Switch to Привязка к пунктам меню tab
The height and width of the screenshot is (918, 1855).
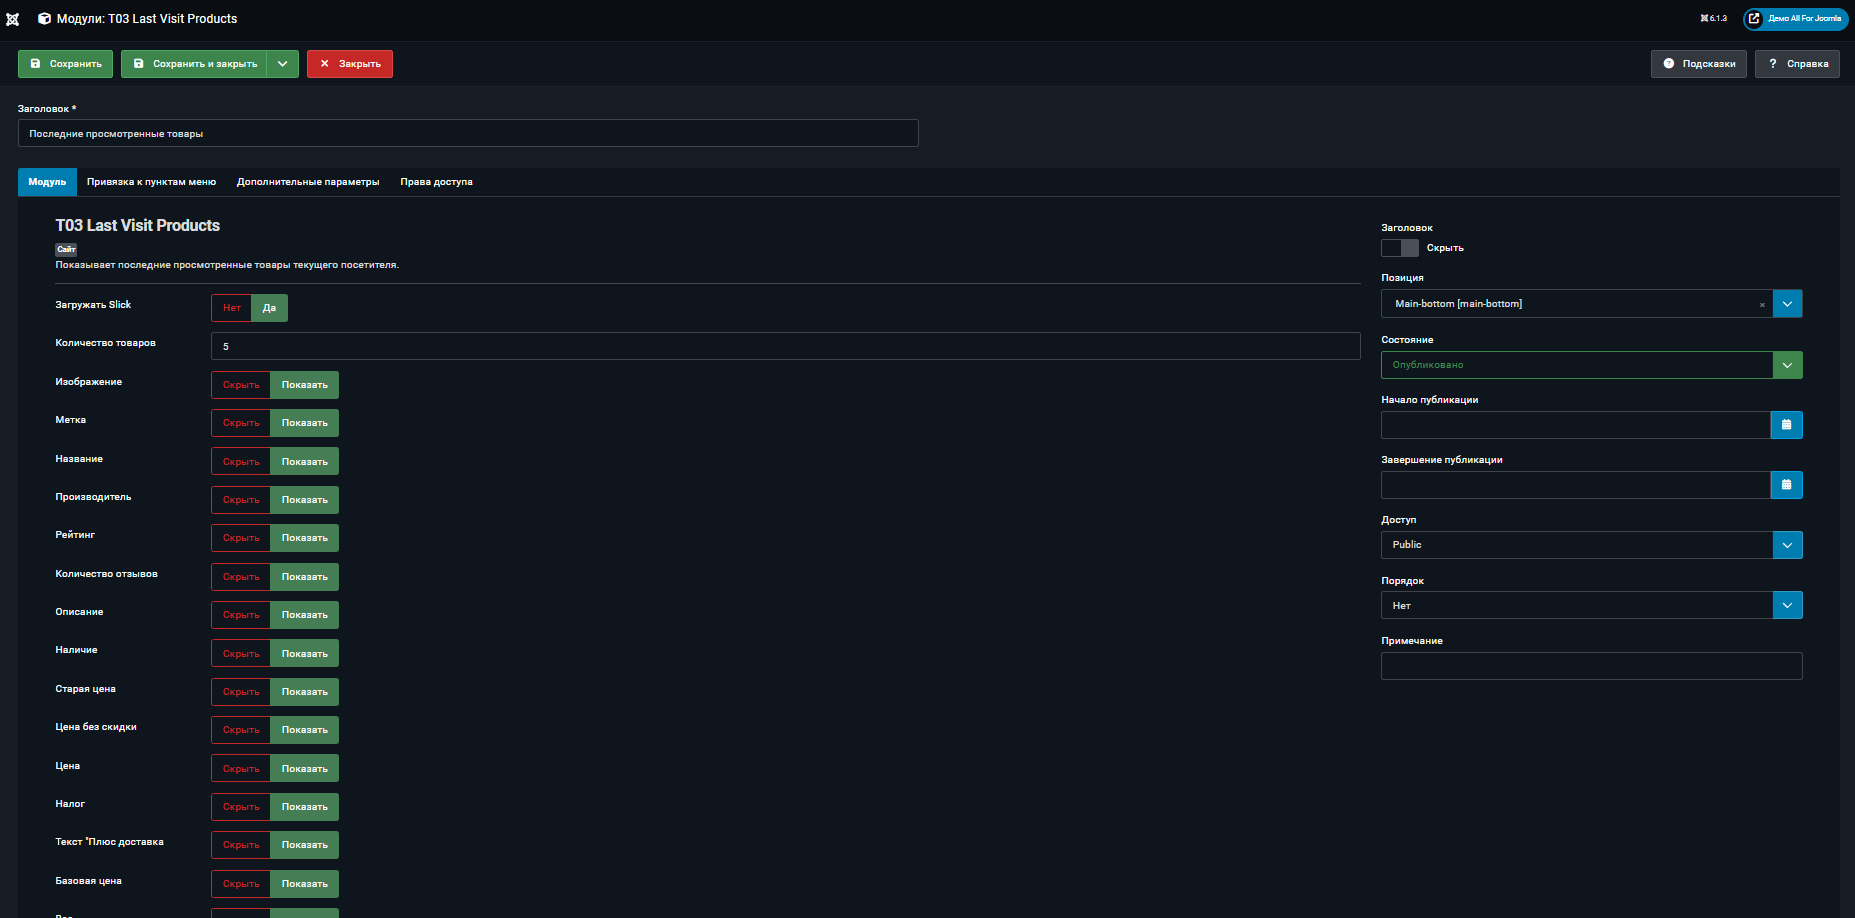coord(151,182)
